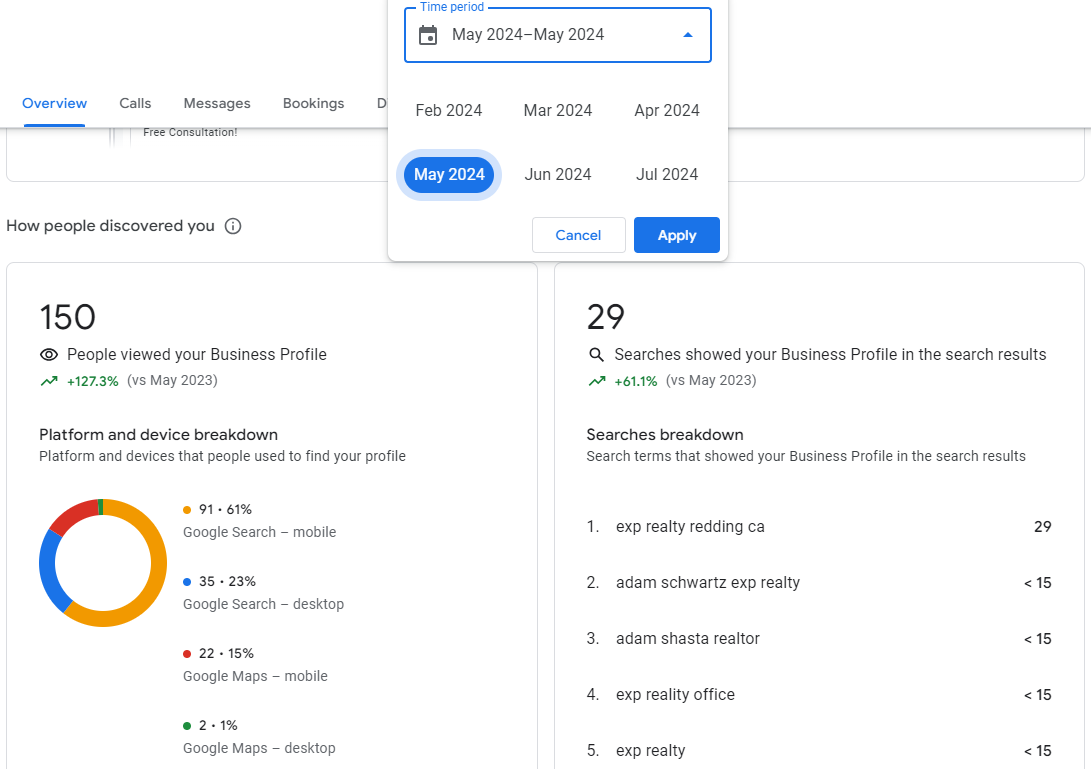The height and width of the screenshot is (769, 1091).
Task: Click search term 'exp realty redding ca'
Action: pos(690,527)
